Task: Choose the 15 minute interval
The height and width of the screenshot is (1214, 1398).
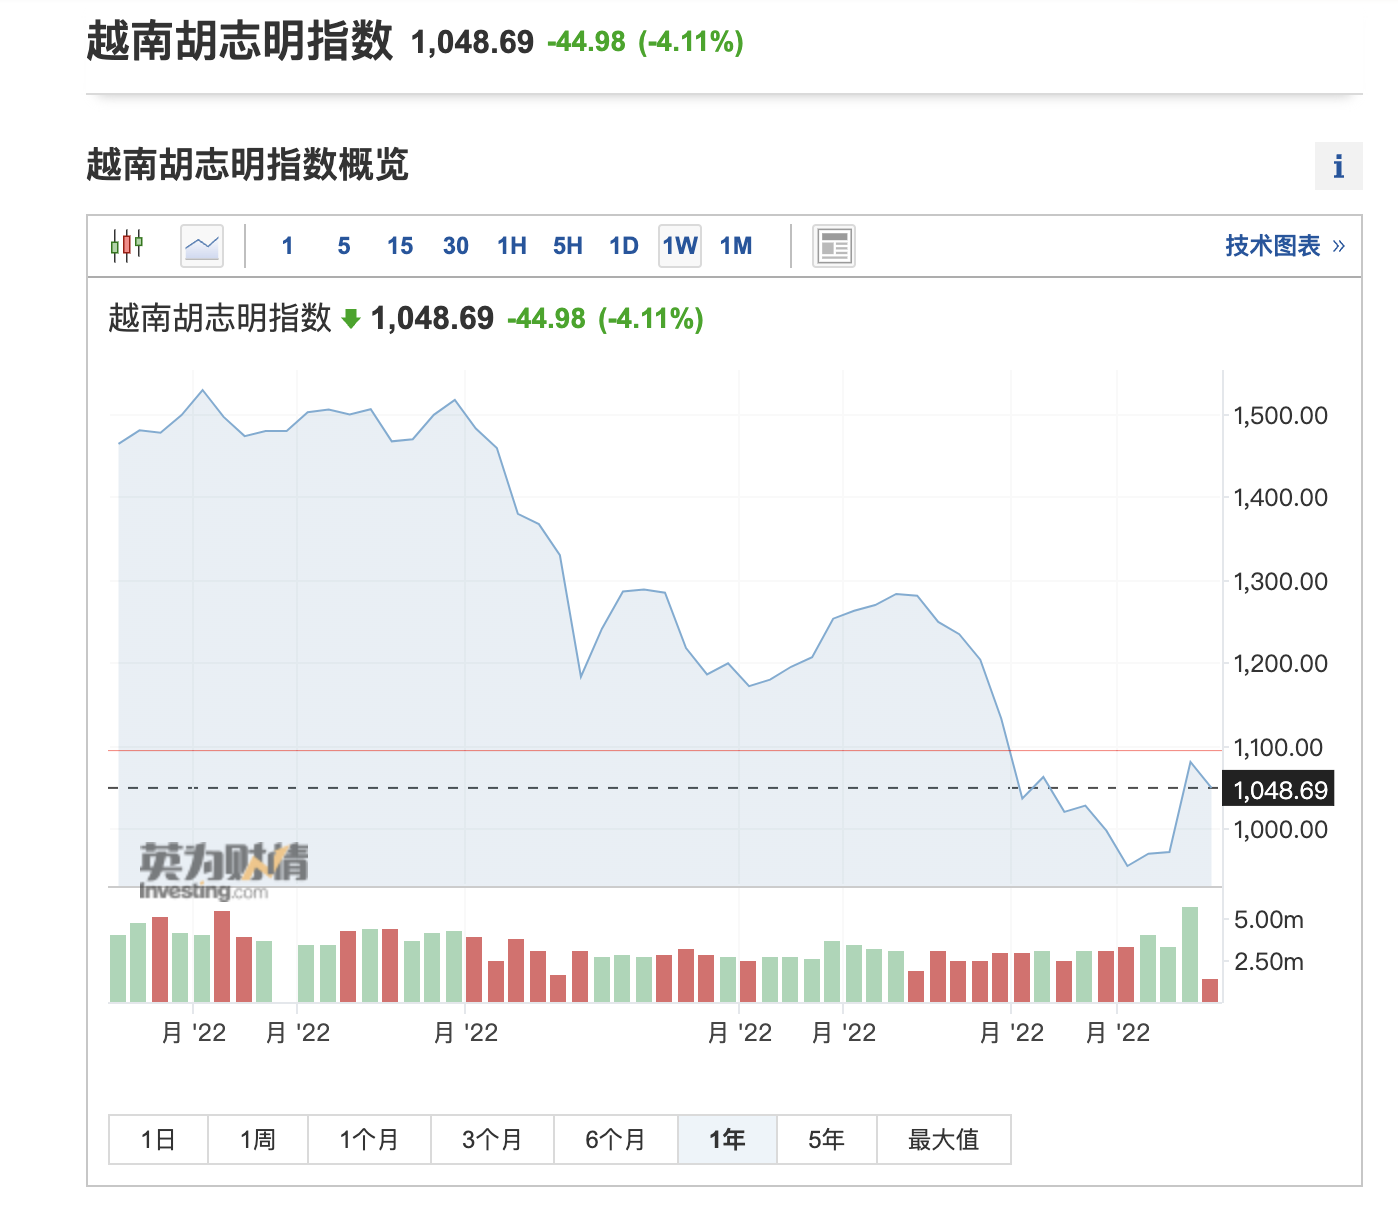Action: click(400, 246)
